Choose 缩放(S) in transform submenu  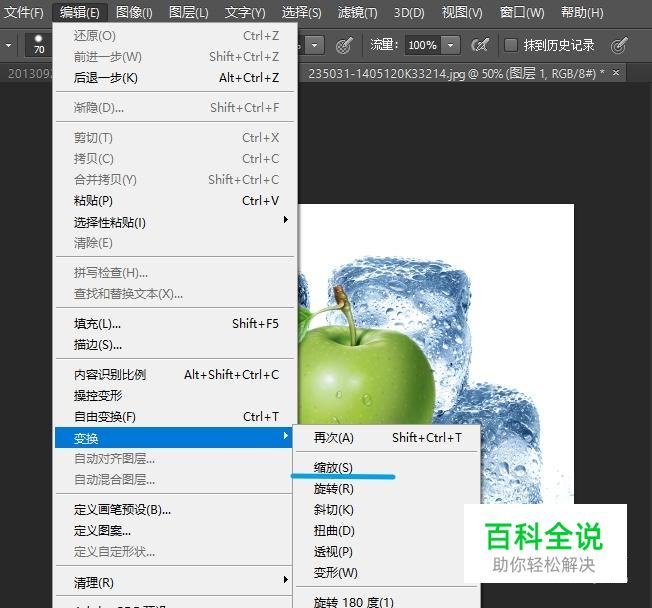click(x=388, y=468)
